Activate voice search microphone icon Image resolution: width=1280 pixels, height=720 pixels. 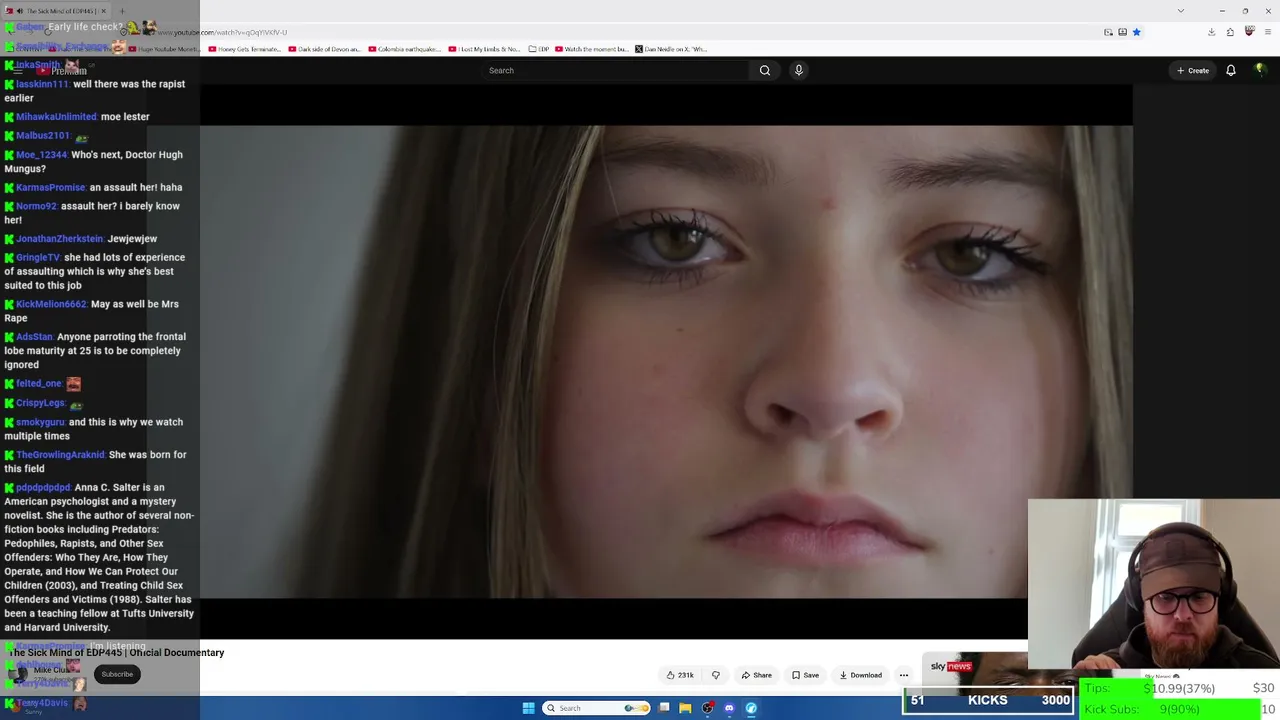coord(798,70)
